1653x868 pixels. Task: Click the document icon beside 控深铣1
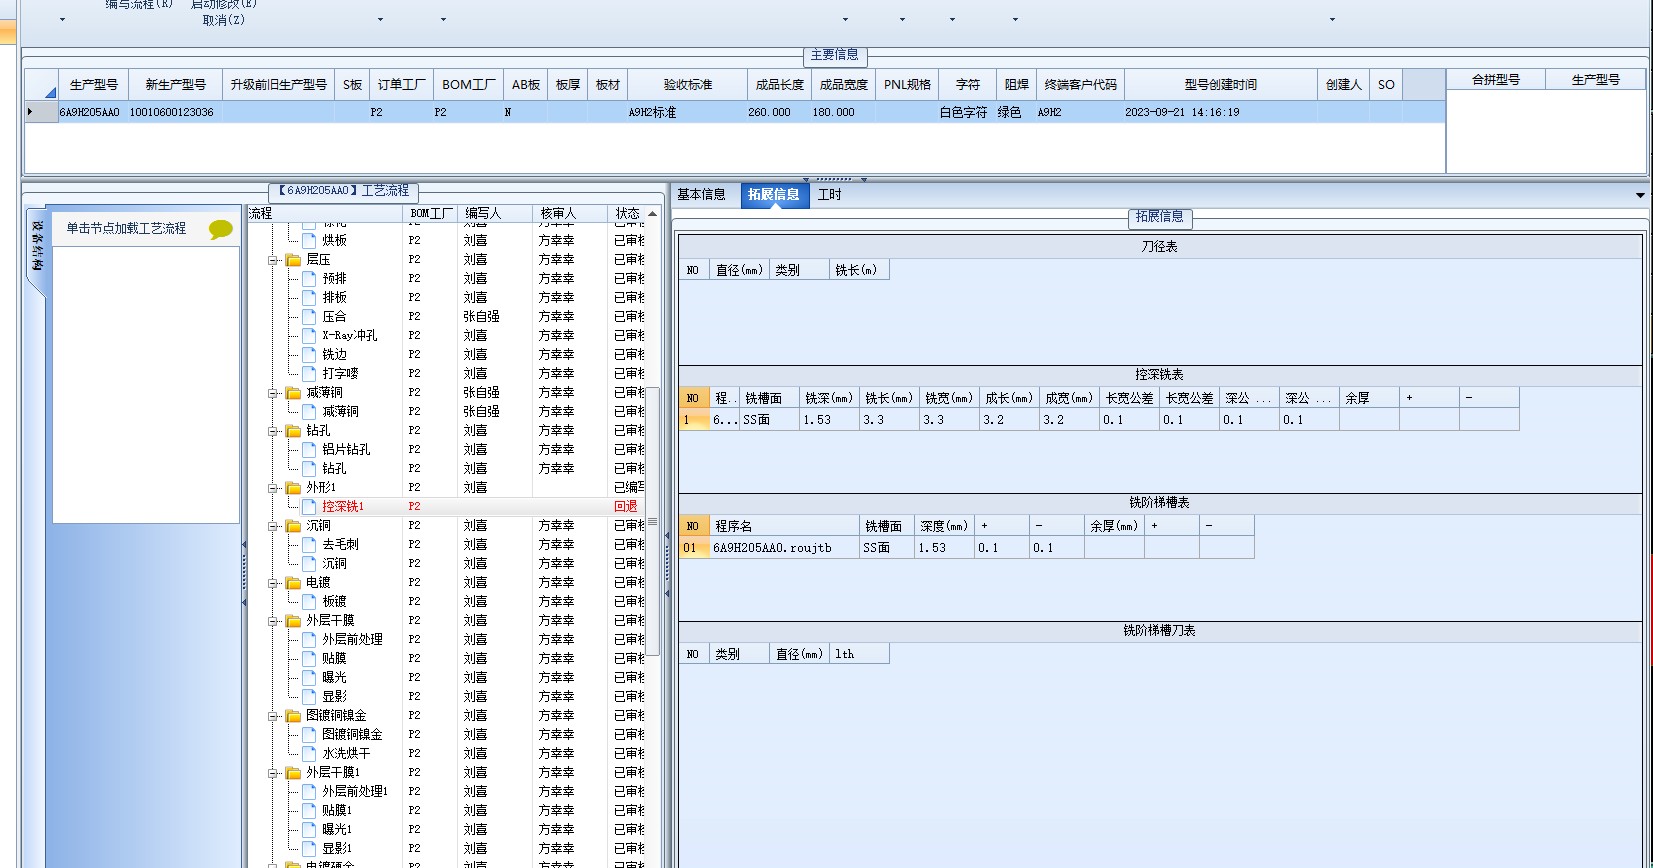click(309, 506)
